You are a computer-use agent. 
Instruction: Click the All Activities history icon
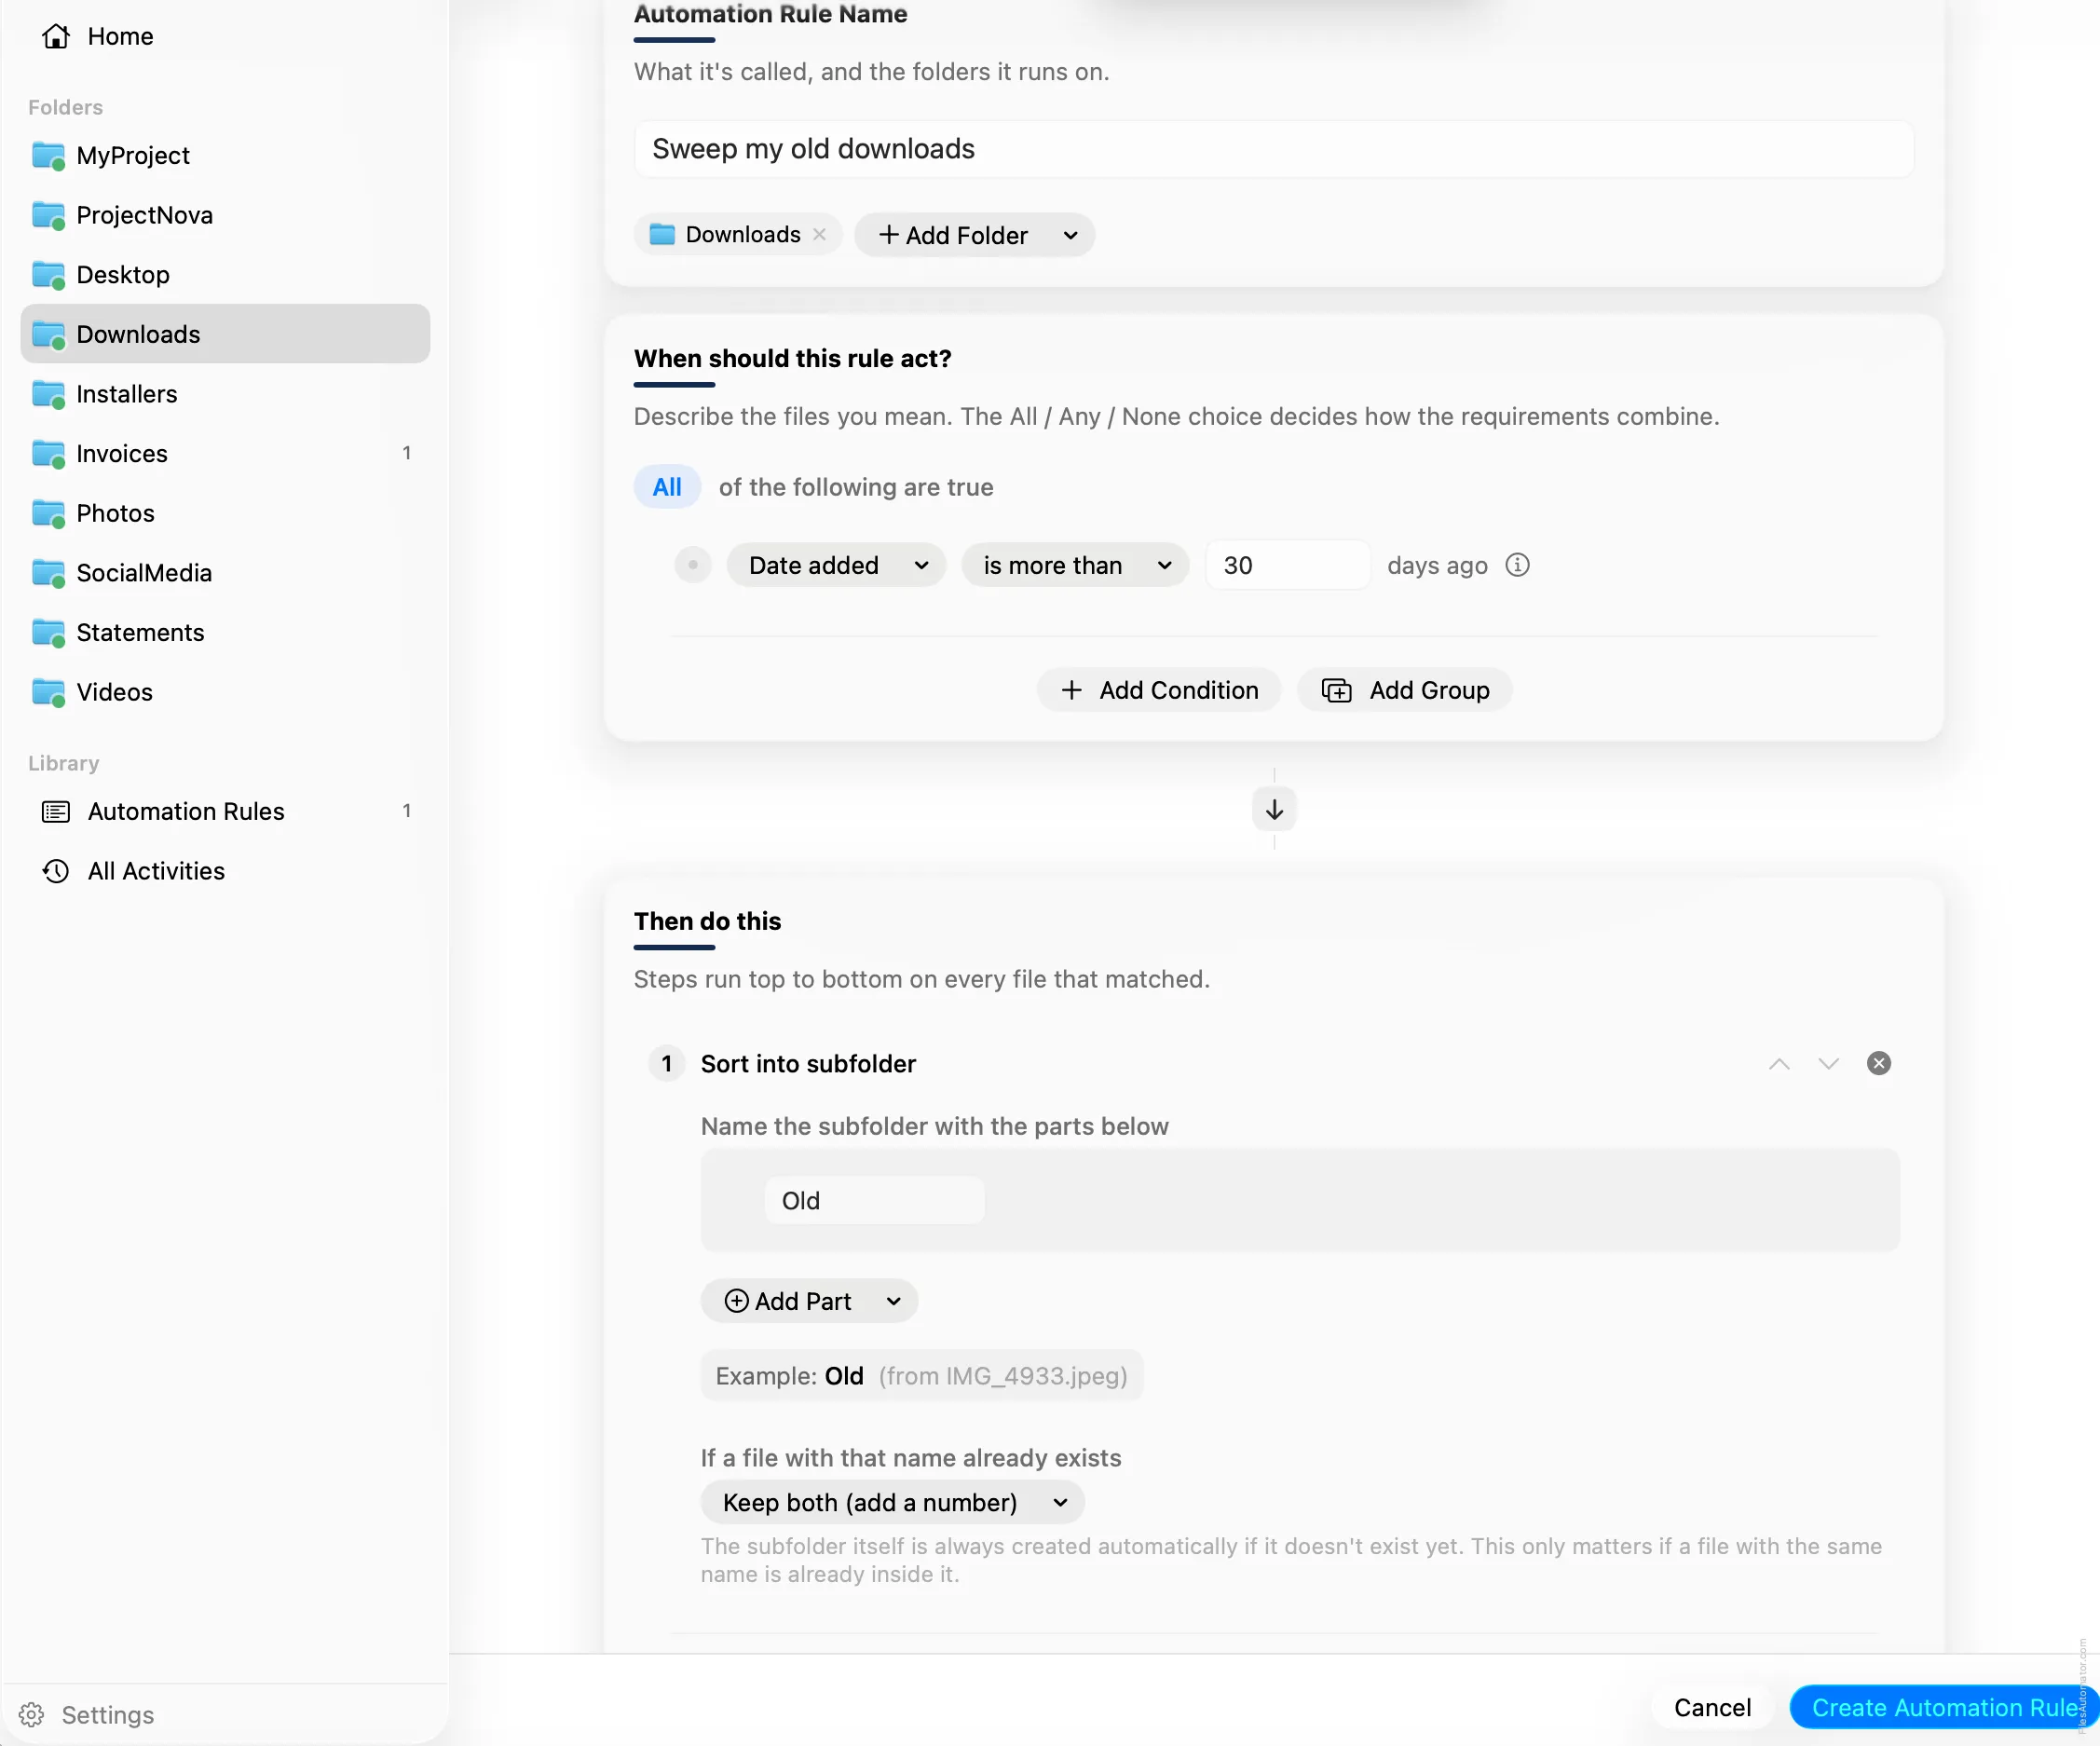(56, 871)
